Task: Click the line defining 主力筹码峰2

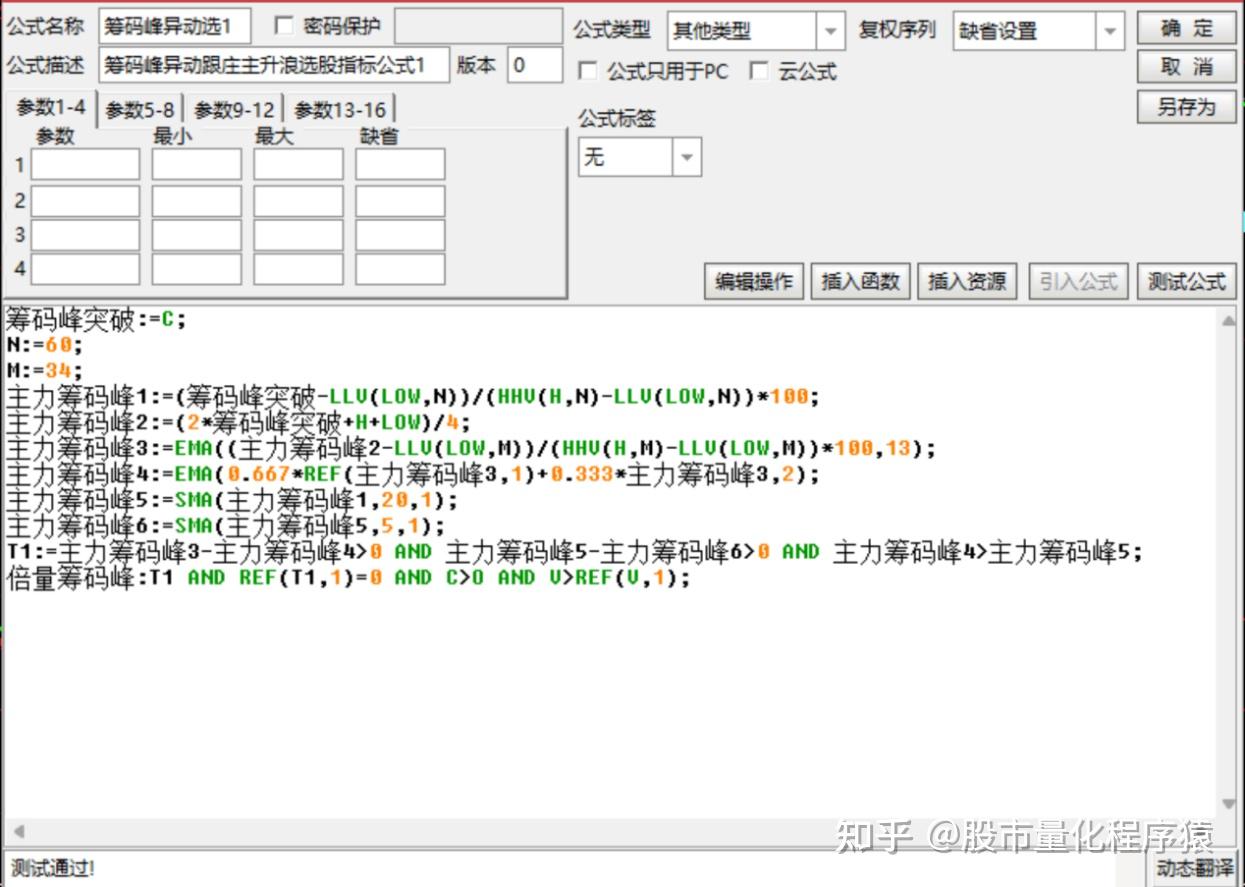Action: tap(238, 422)
